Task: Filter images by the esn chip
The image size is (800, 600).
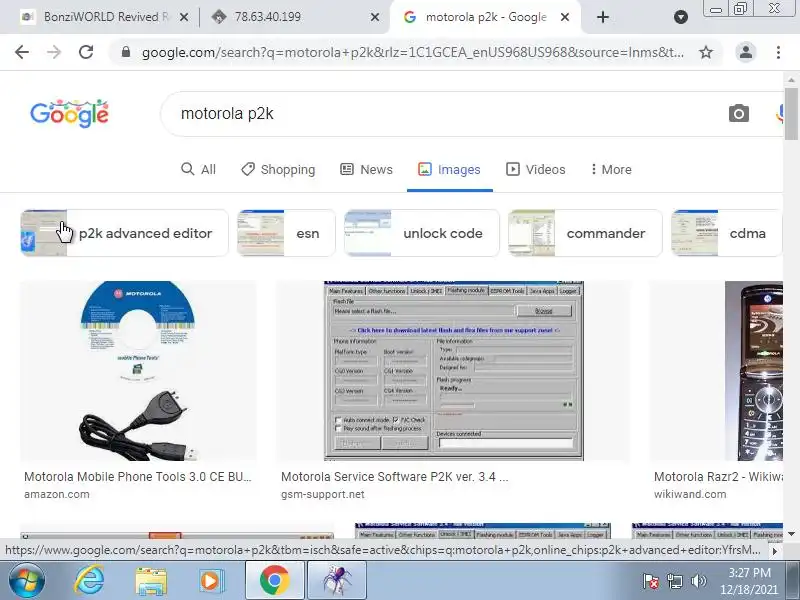Action: click(x=286, y=233)
